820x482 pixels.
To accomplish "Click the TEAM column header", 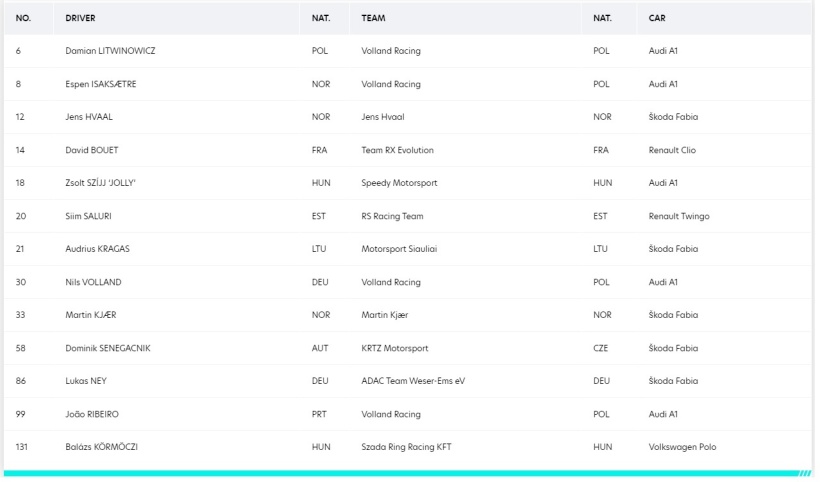I will [x=373, y=18].
